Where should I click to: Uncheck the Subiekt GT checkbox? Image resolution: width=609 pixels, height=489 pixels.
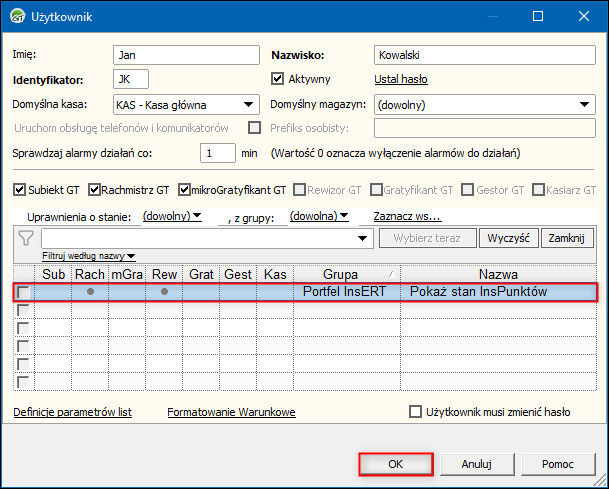(x=20, y=189)
